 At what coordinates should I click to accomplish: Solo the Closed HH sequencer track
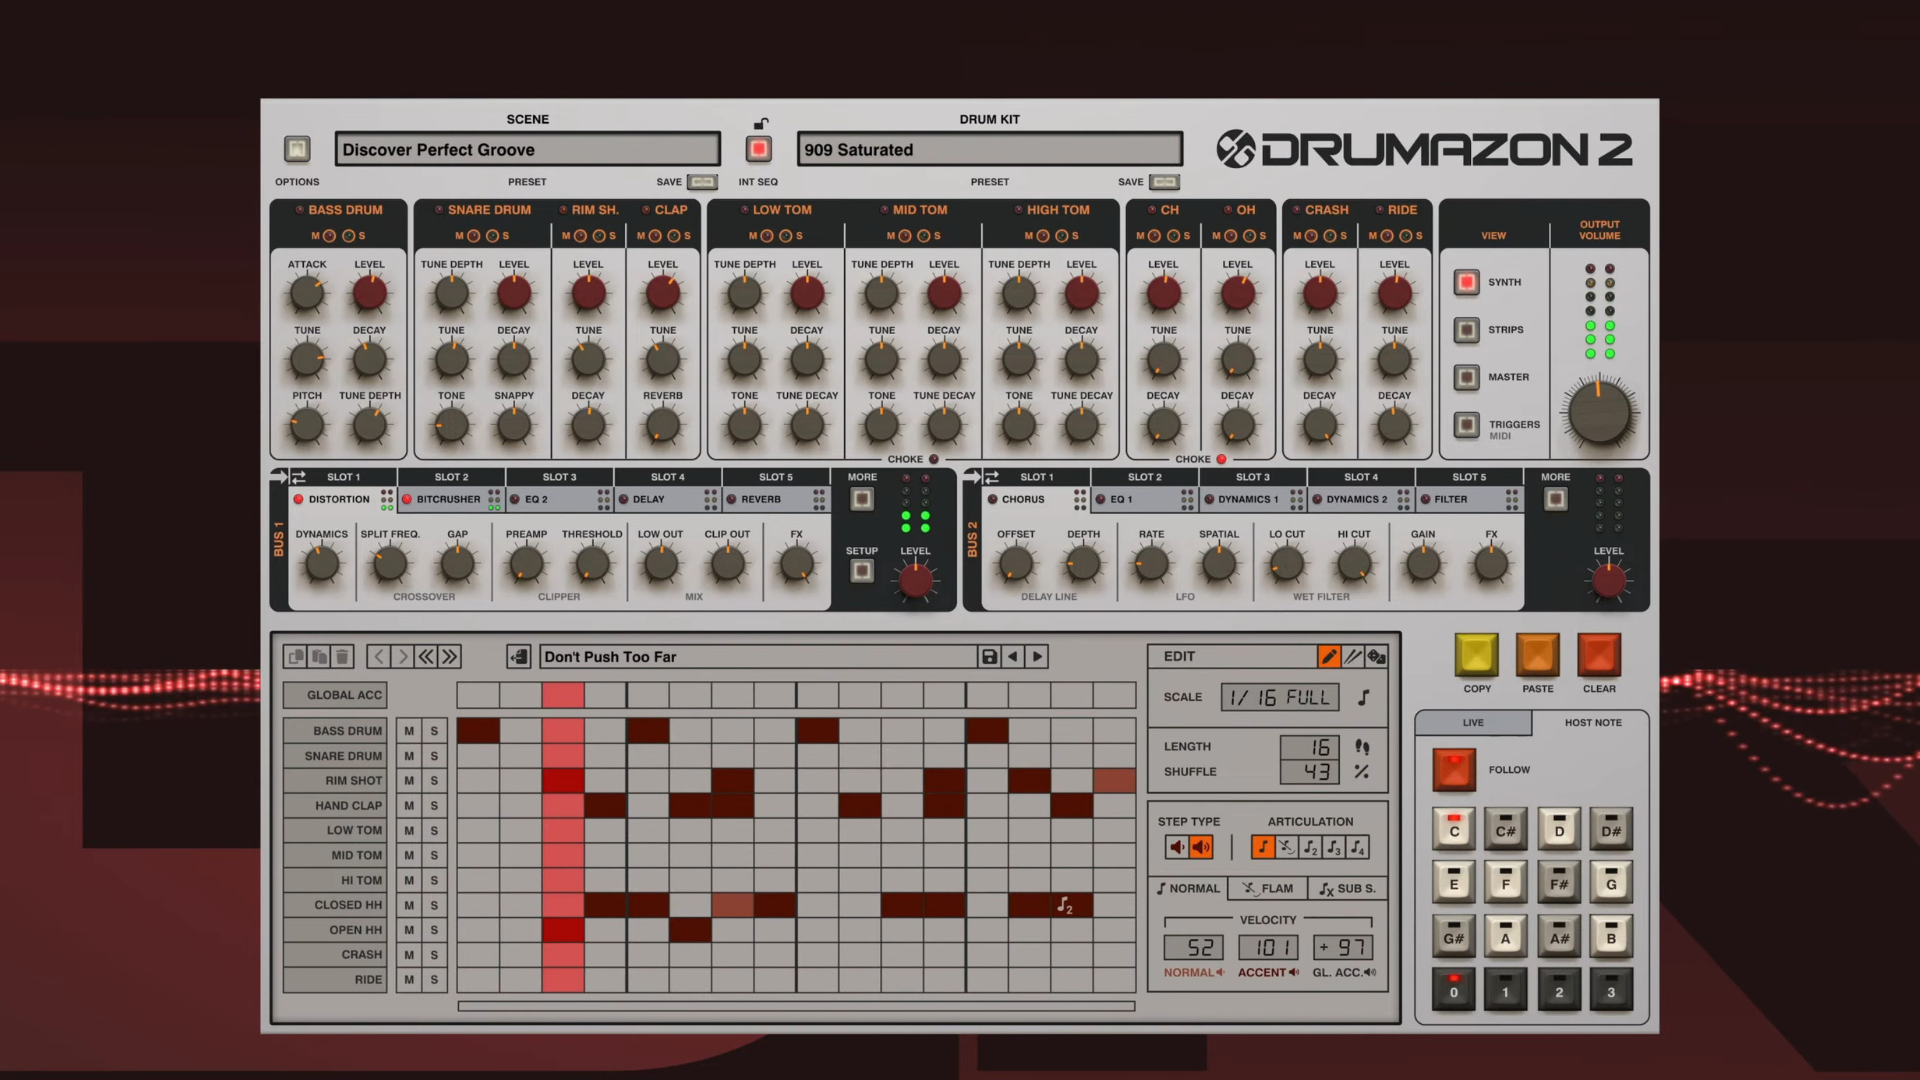point(434,905)
